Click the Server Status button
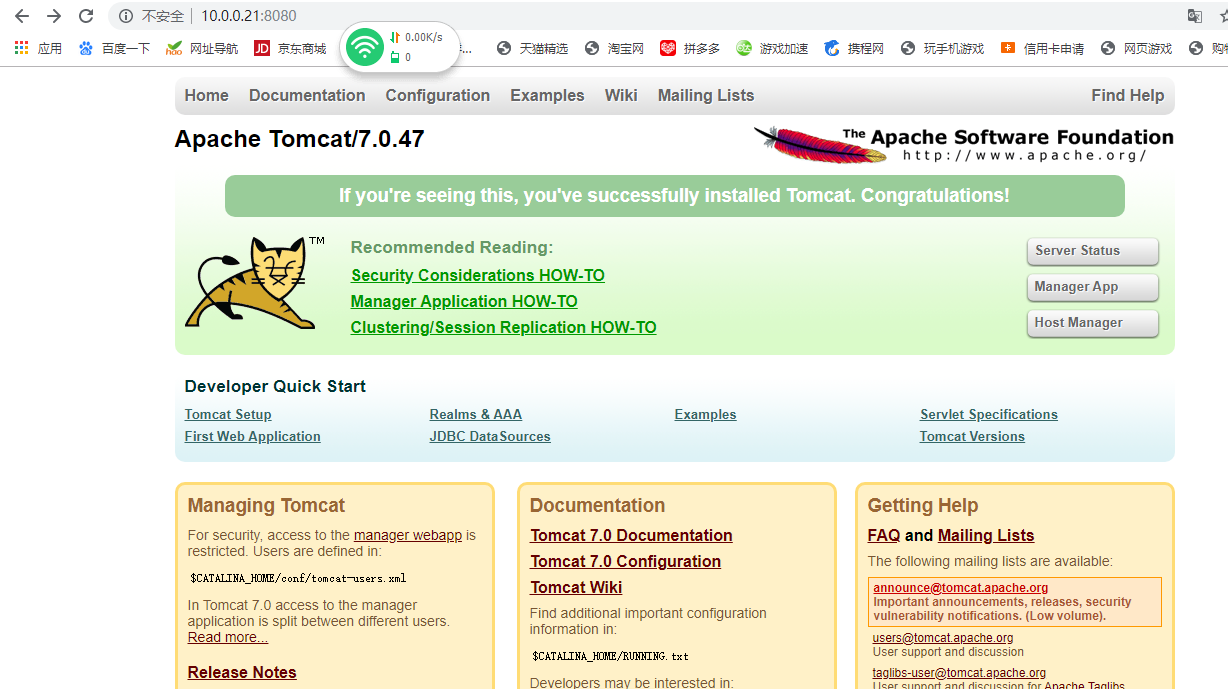1228x689 pixels. point(1092,251)
